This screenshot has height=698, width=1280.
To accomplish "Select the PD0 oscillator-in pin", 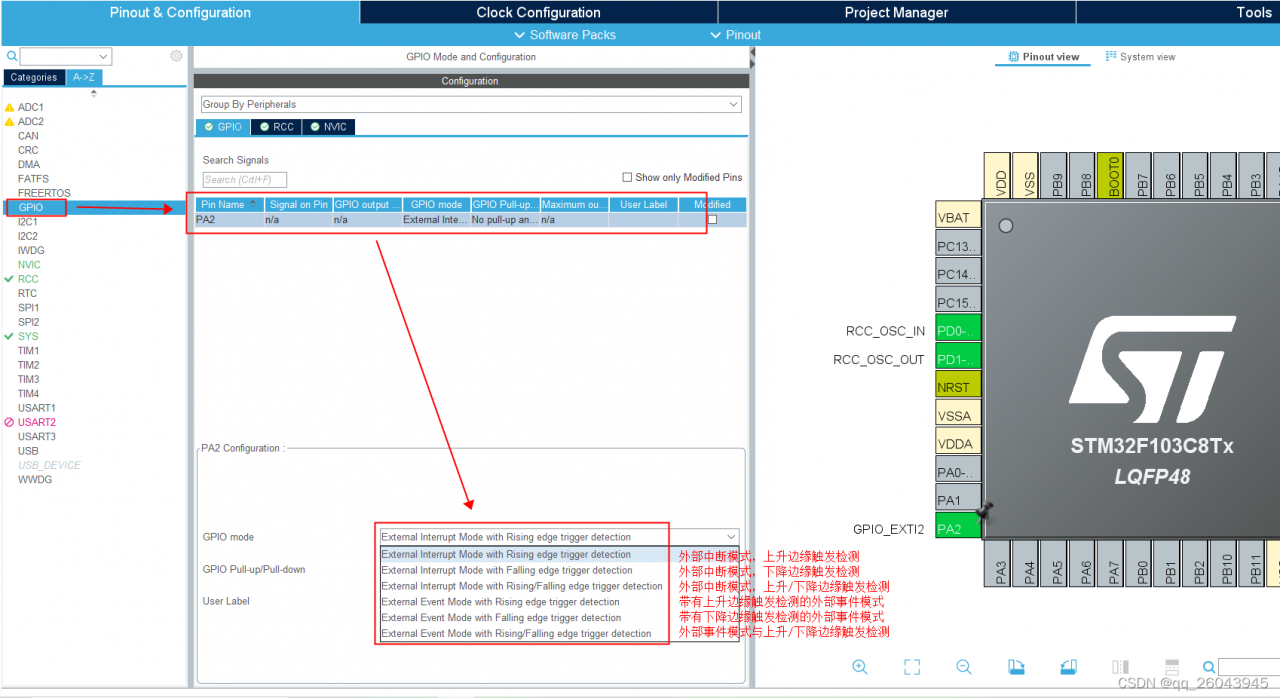I will coord(958,330).
